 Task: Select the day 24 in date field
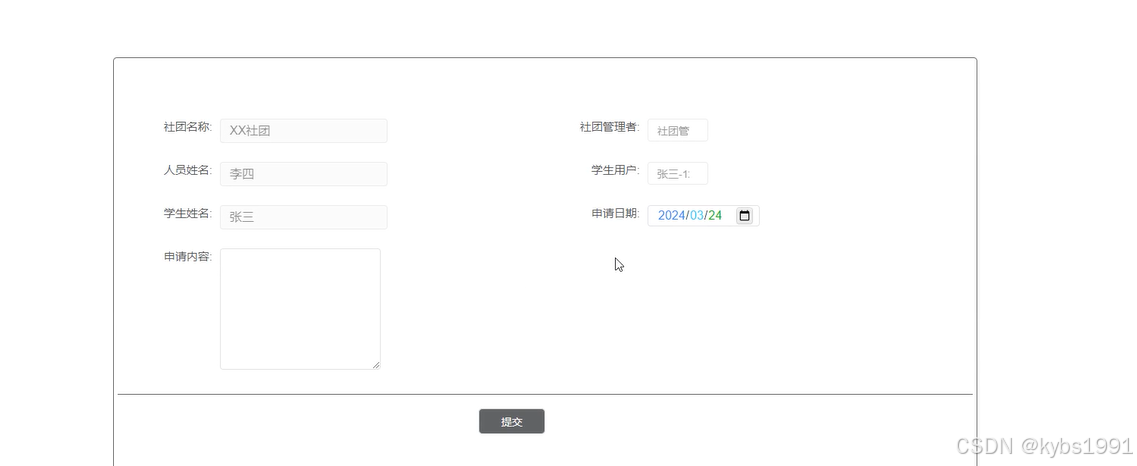tap(715, 215)
